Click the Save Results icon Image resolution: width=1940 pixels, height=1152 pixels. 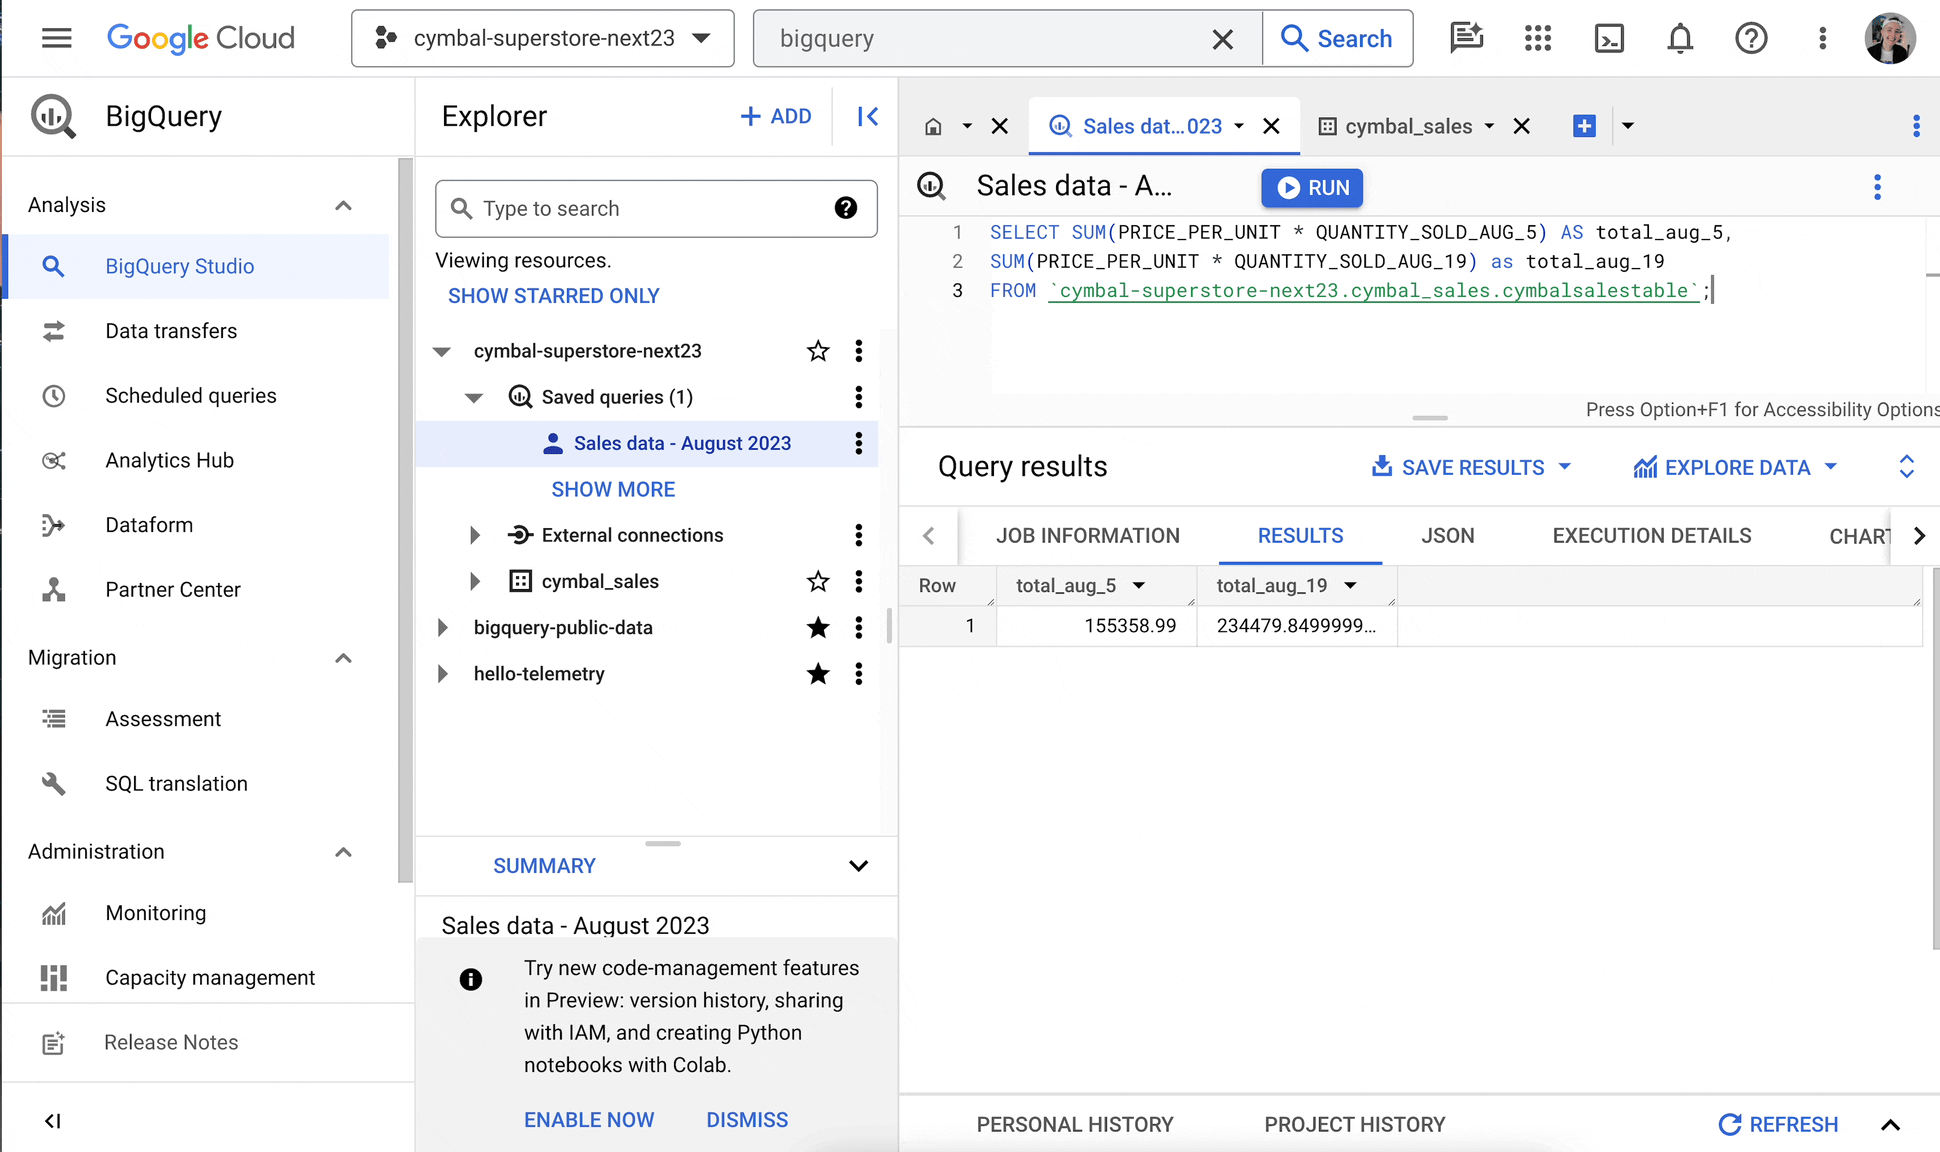click(x=1383, y=468)
